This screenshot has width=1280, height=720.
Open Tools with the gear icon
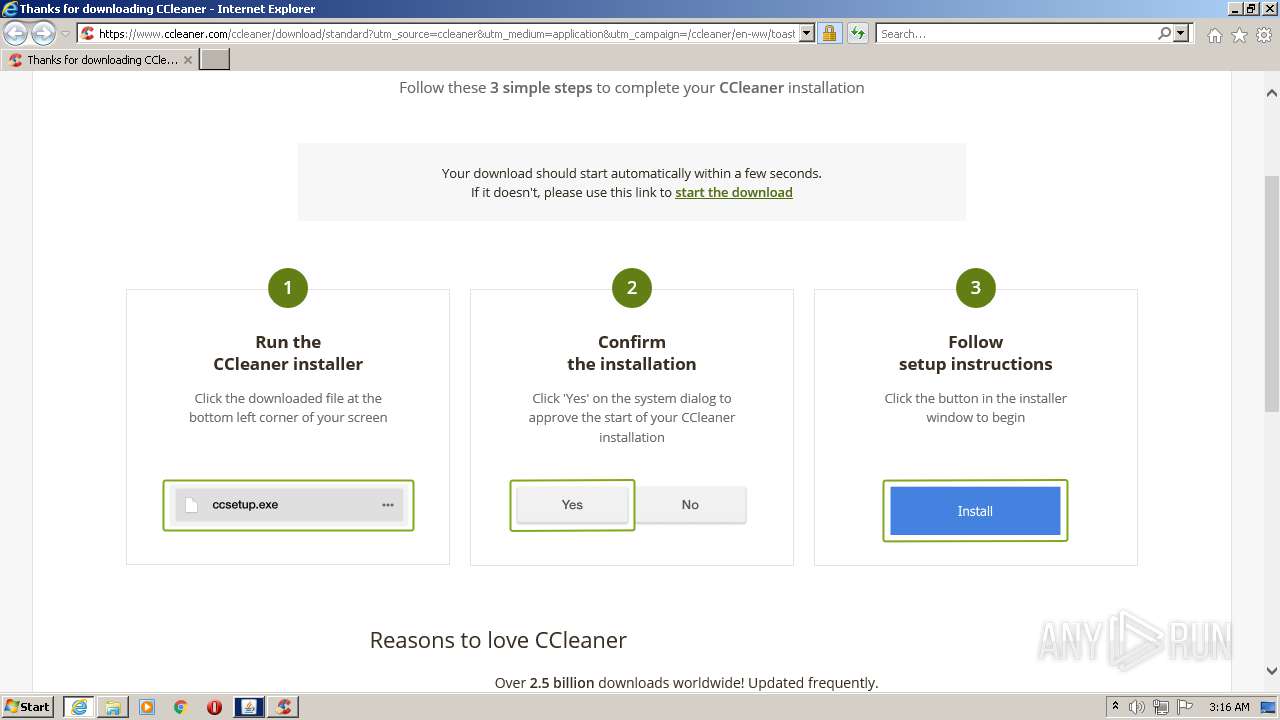pyautogui.click(x=1264, y=35)
